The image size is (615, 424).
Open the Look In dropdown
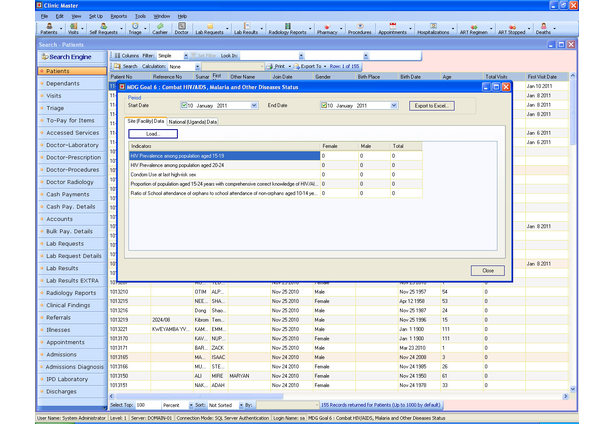pos(301,56)
